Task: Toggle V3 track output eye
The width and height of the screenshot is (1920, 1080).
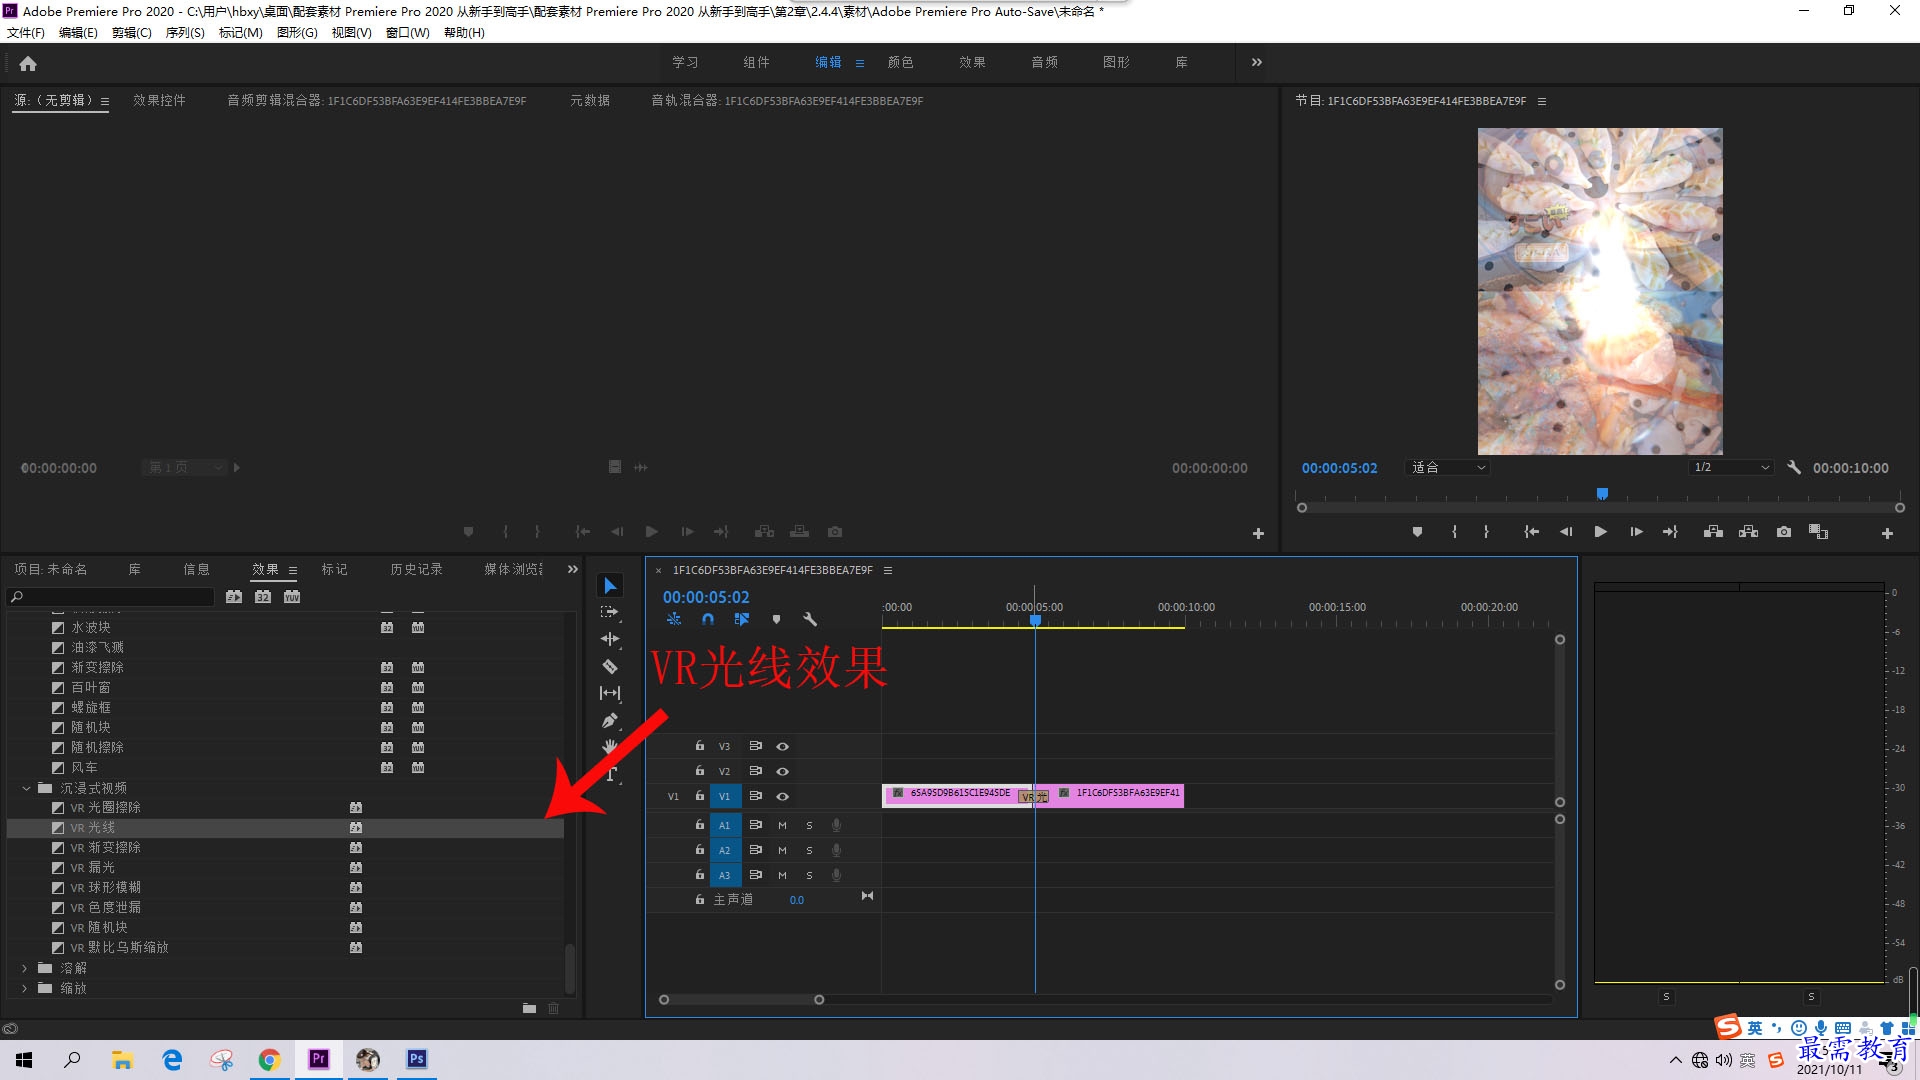Action: 783,747
